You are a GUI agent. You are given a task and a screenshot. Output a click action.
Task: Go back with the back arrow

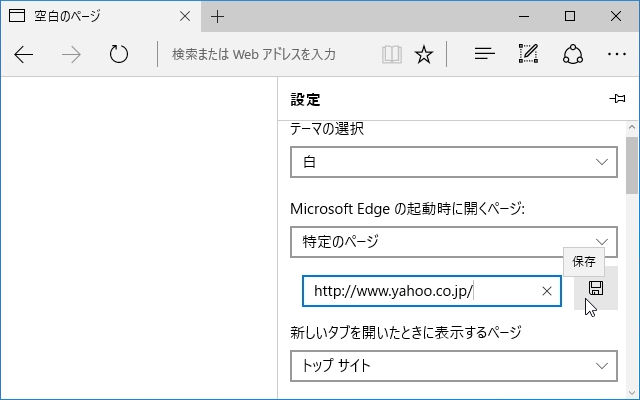pyautogui.click(x=23, y=54)
